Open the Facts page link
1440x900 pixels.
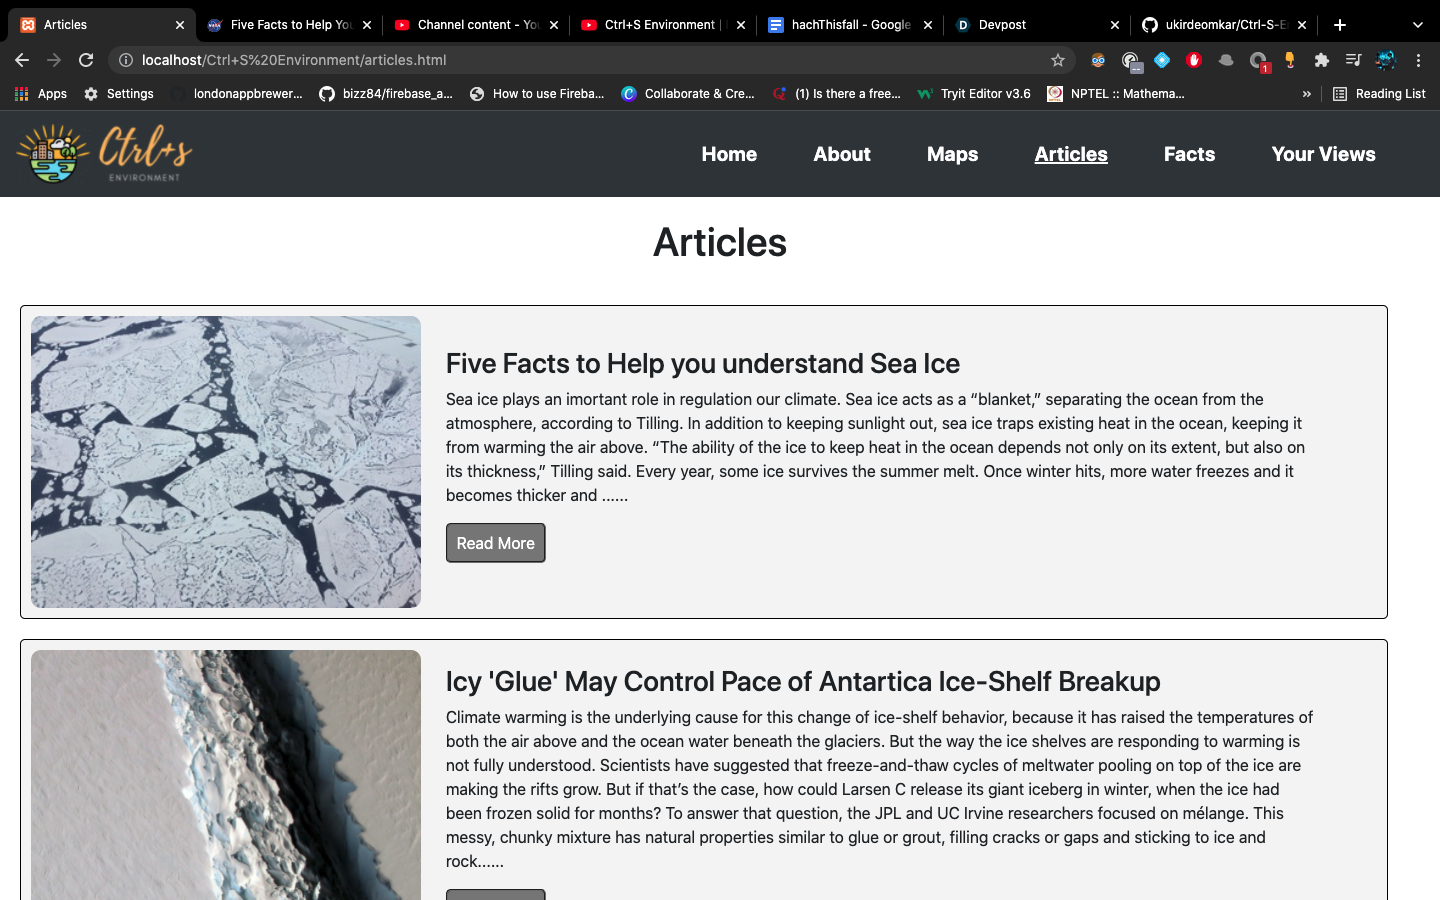[x=1189, y=154]
